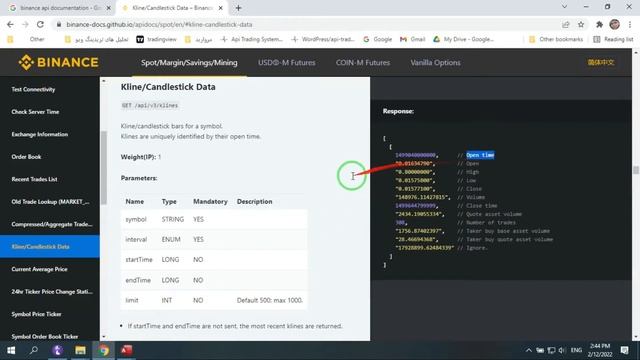Open the Google bookmark
The width and height of the screenshot is (640, 360).
(x=378, y=39)
